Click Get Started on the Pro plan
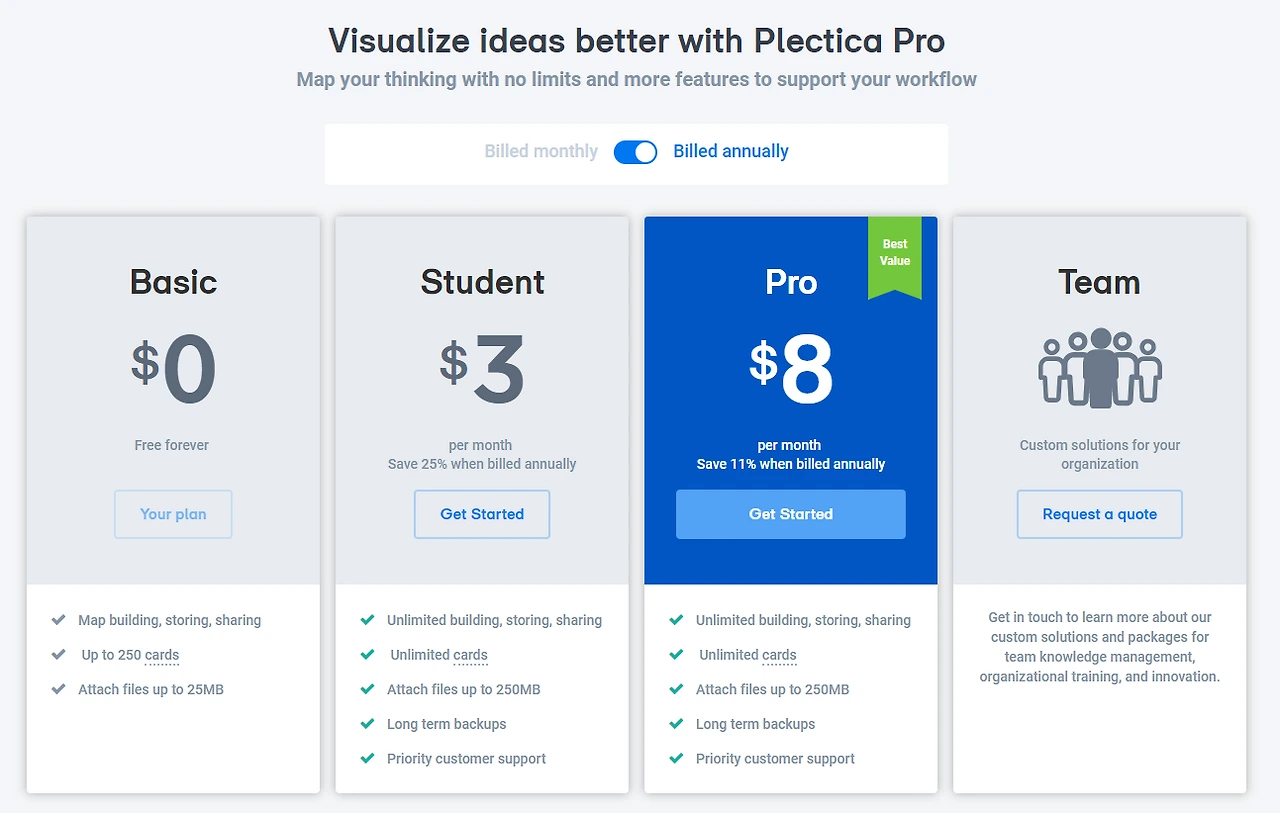Viewport: 1280px width, 813px height. [791, 514]
